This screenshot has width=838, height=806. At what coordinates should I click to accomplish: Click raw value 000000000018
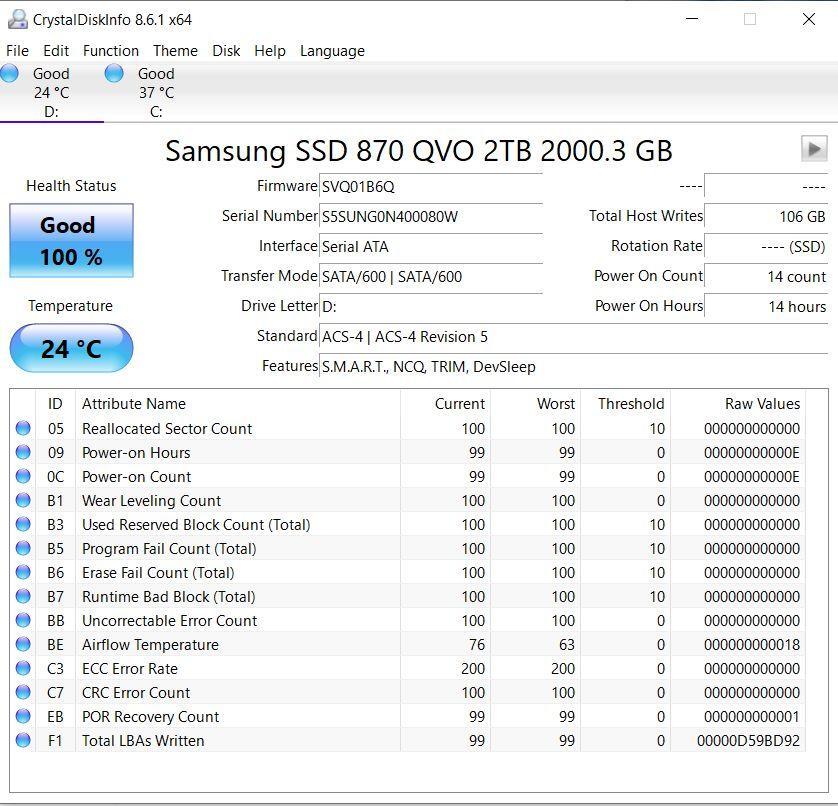coord(752,645)
